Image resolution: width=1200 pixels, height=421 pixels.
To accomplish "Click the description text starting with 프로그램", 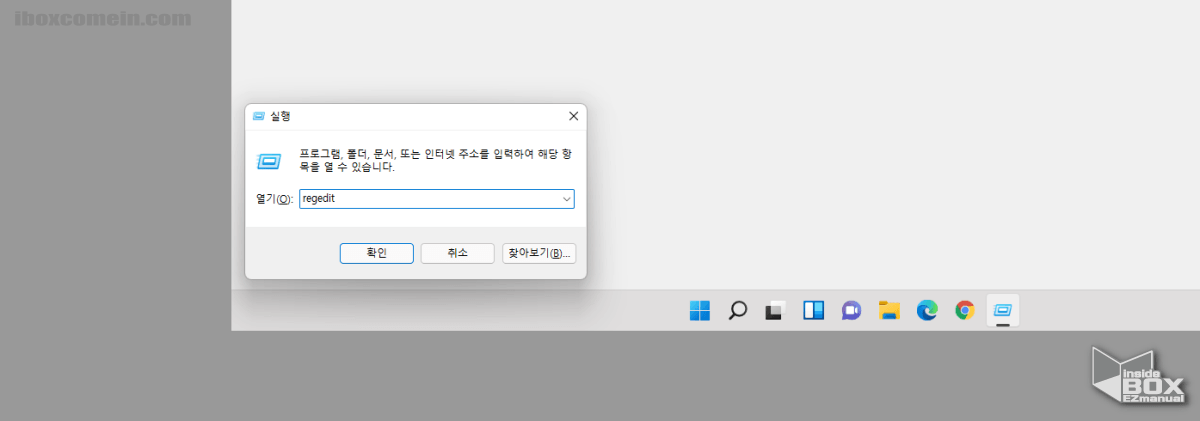I will [436, 160].
